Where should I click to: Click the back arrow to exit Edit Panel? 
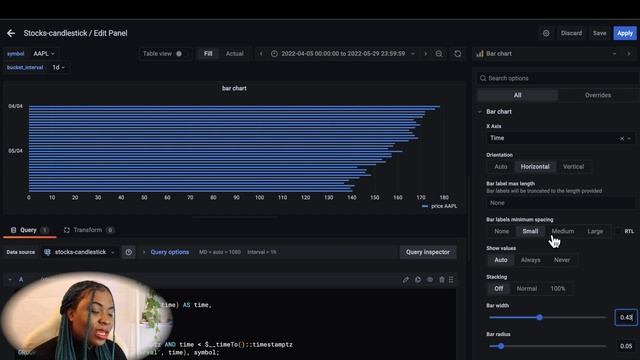tap(11, 33)
